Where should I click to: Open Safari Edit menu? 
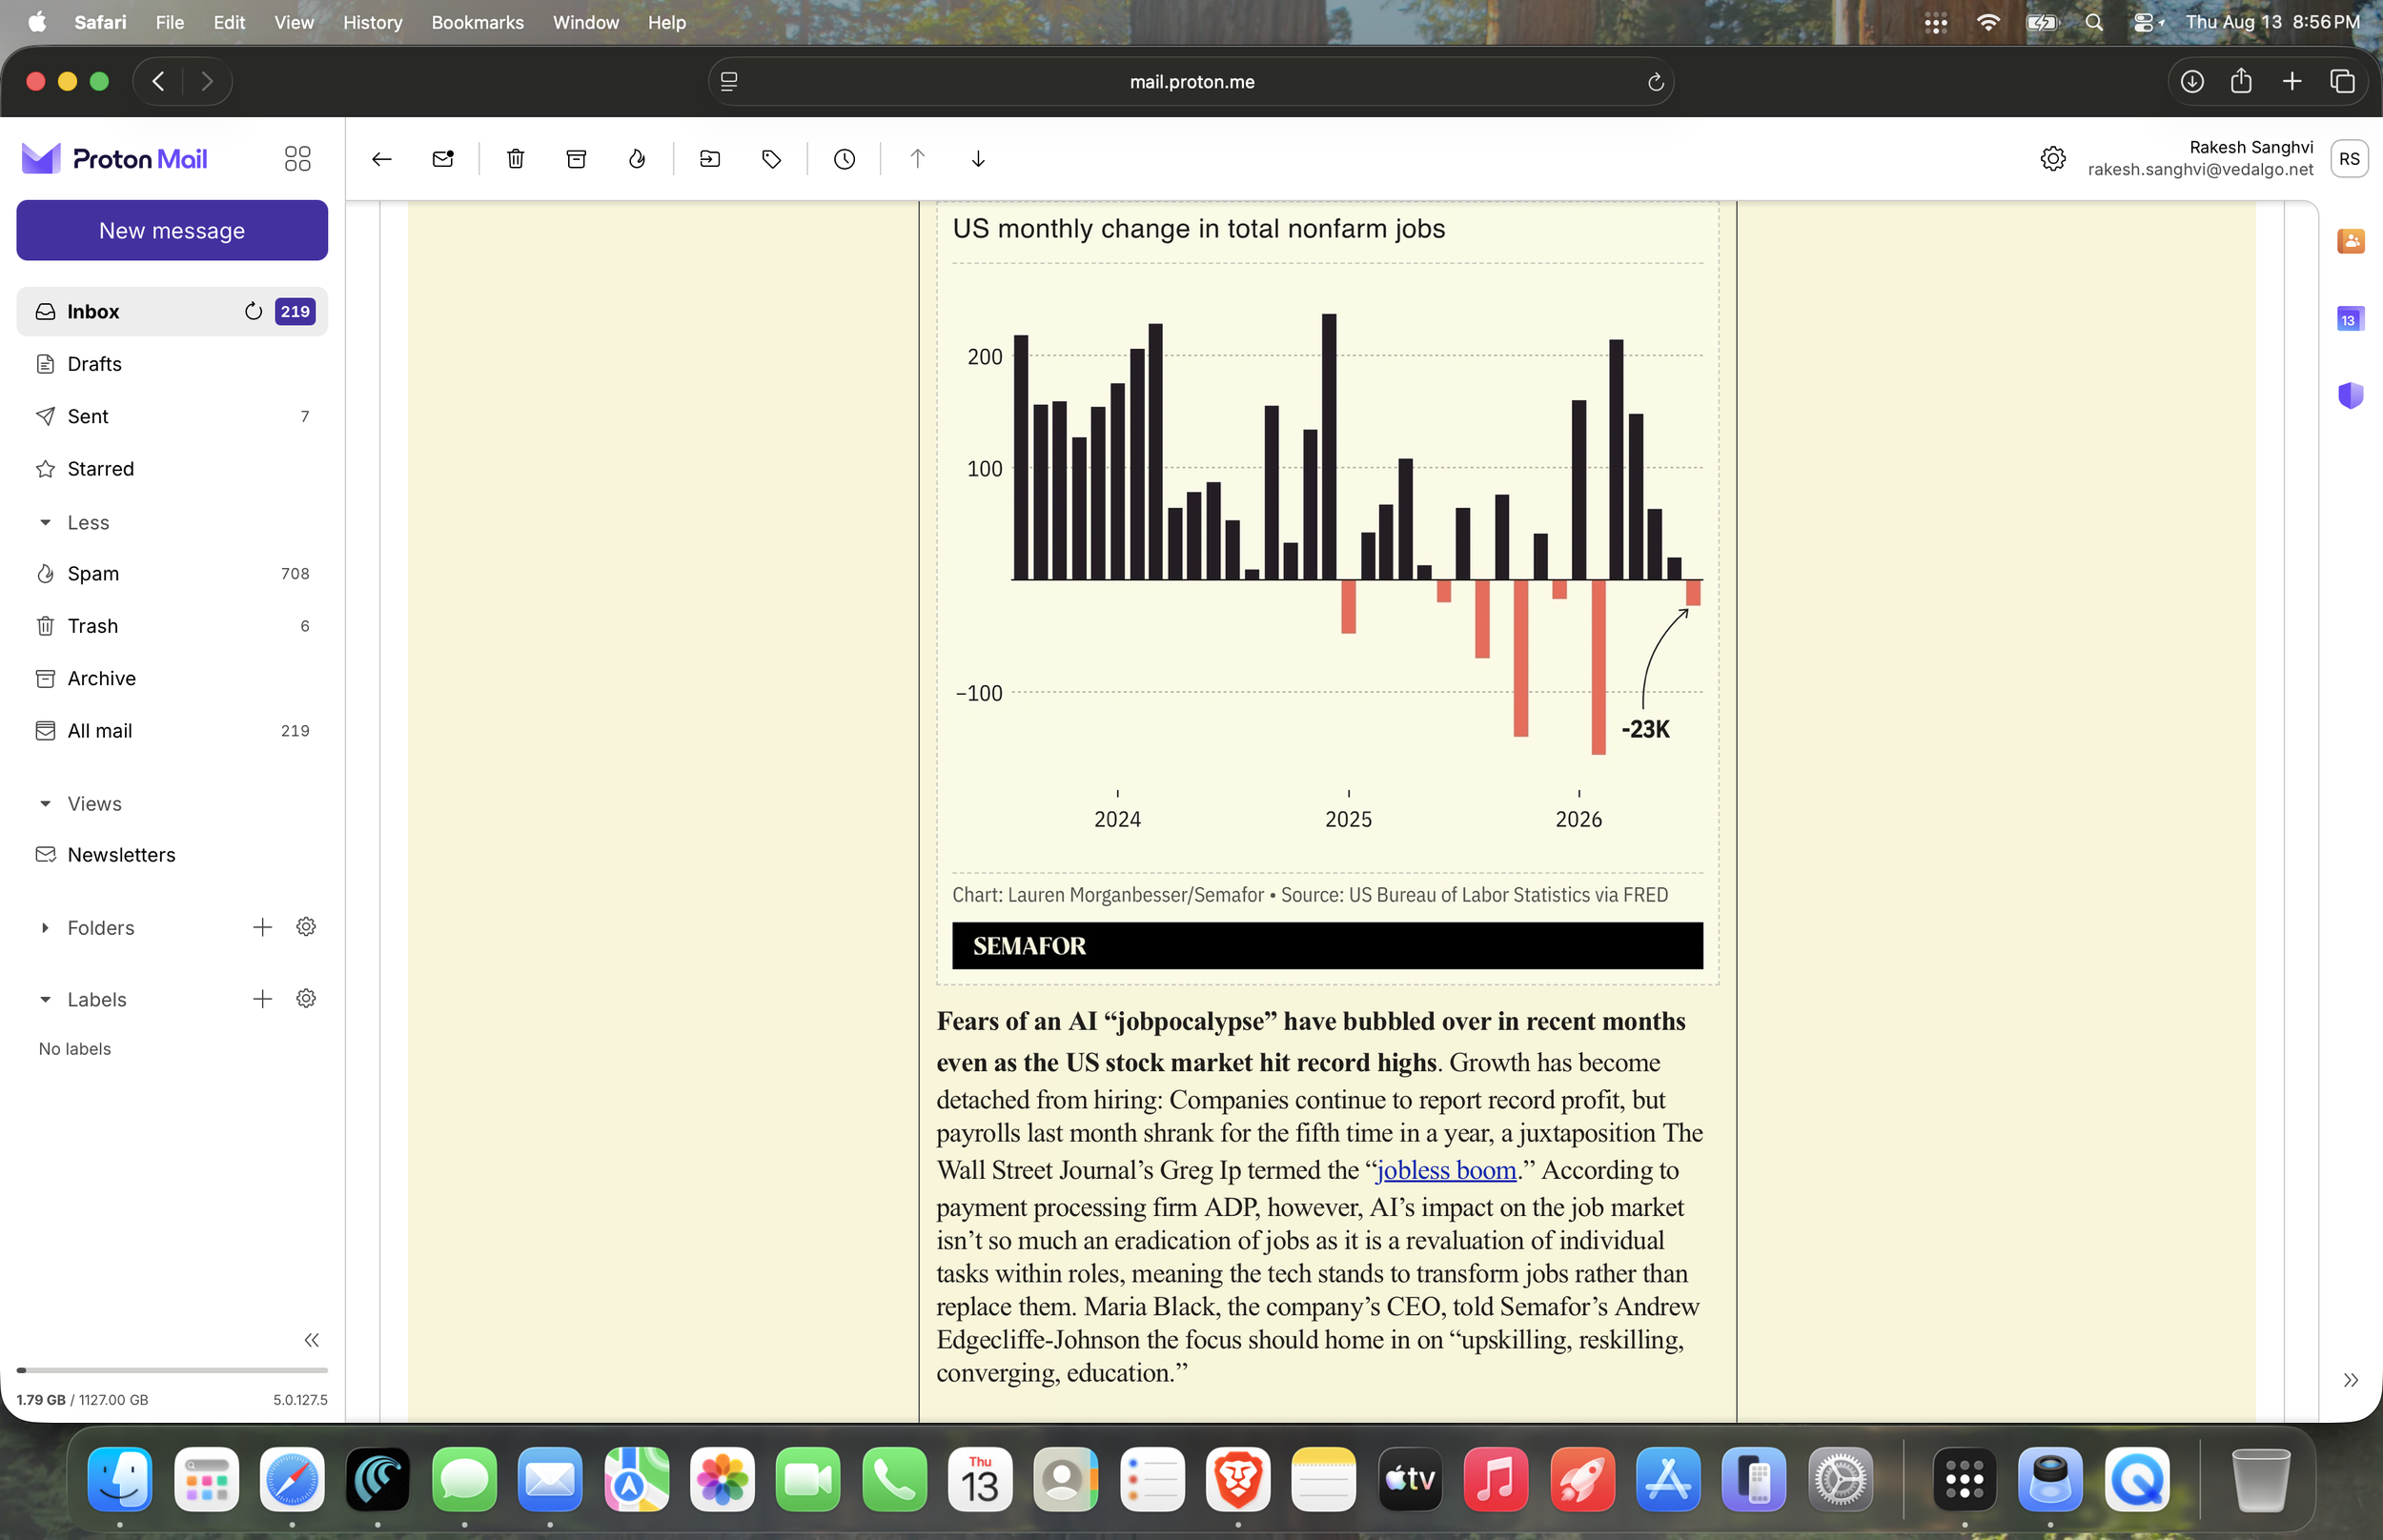tap(229, 22)
